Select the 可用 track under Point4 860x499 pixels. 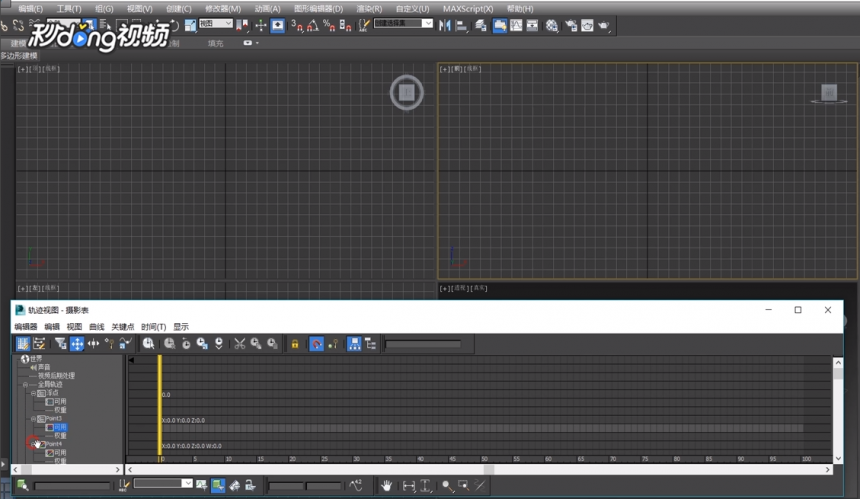[x=60, y=452]
